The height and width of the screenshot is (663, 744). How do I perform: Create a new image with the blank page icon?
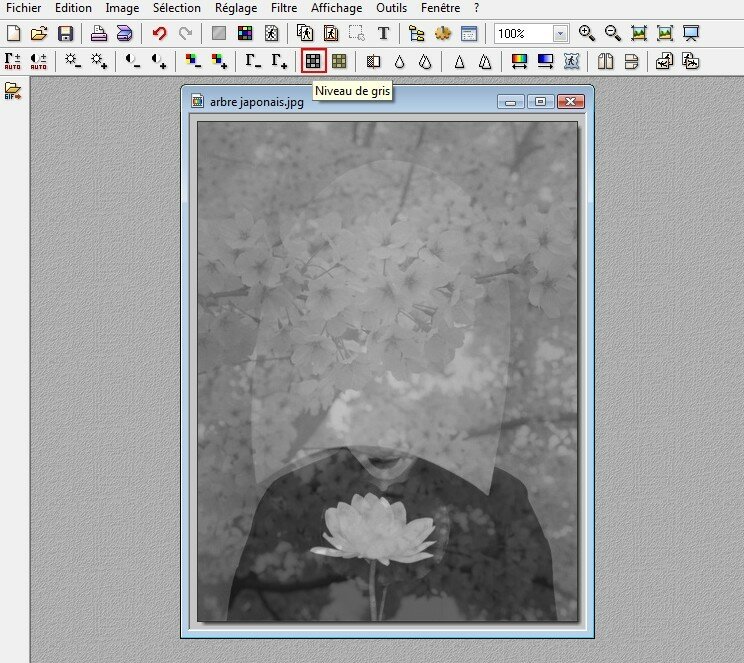pos(13,34)
